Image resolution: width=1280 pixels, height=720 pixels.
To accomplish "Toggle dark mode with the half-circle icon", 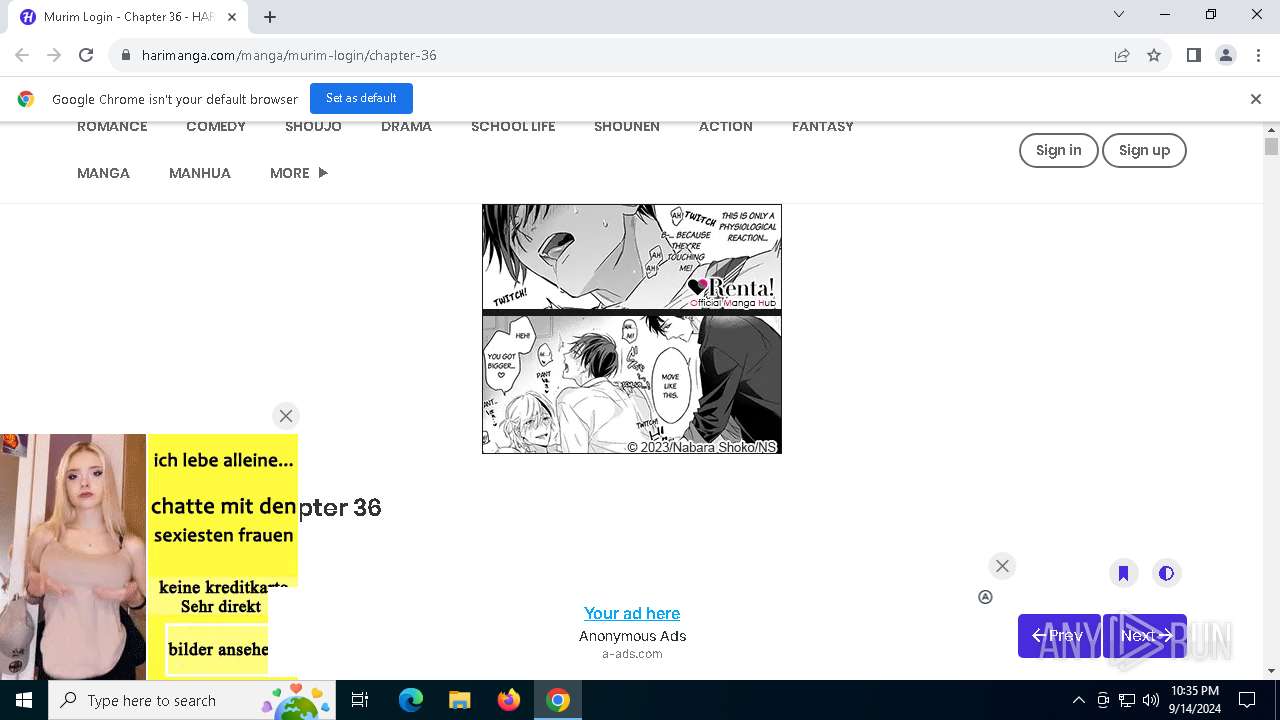I will click(x=1166, y=573).
